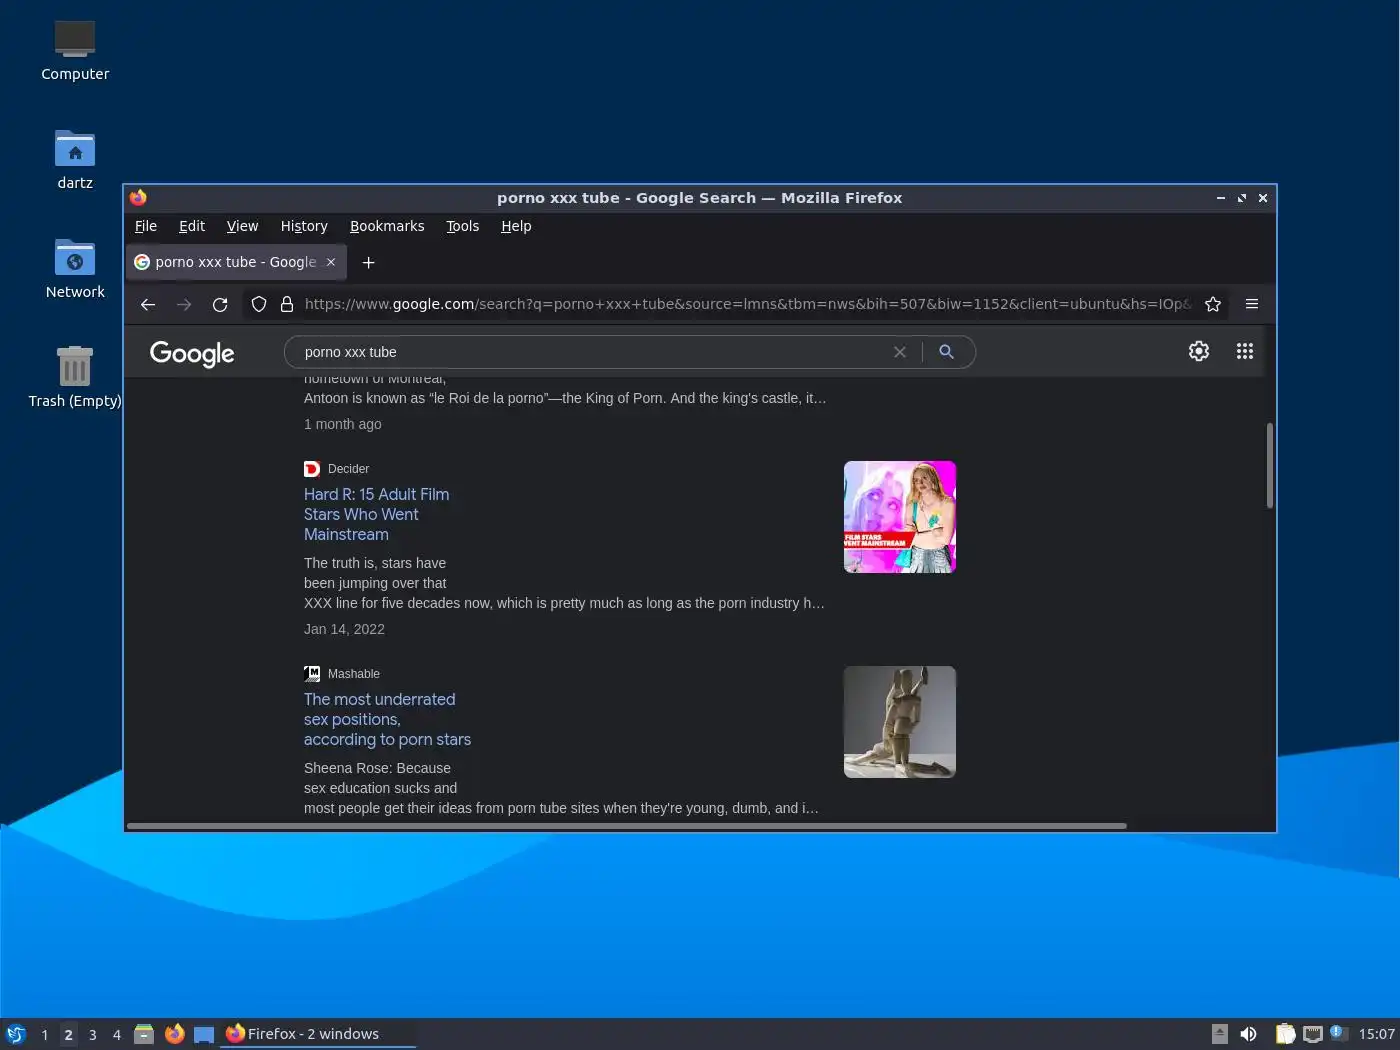Click the '1 month ago' timestamp
Viewport: 1400px width, 1050px height.
coord(343,424)
